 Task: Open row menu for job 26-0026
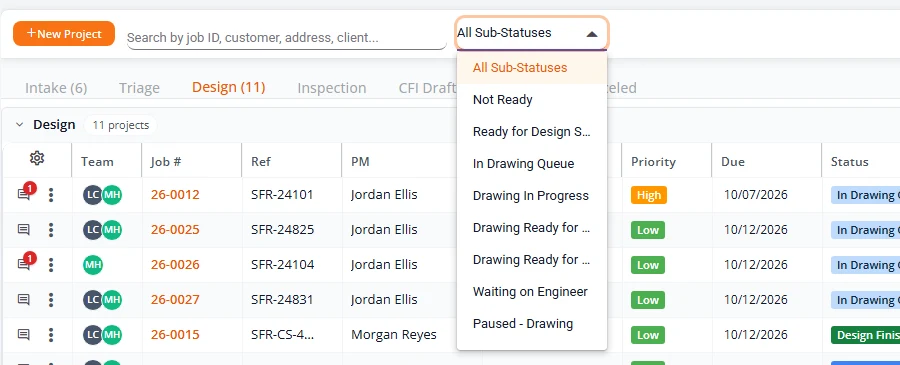click(x=51, y=265)
